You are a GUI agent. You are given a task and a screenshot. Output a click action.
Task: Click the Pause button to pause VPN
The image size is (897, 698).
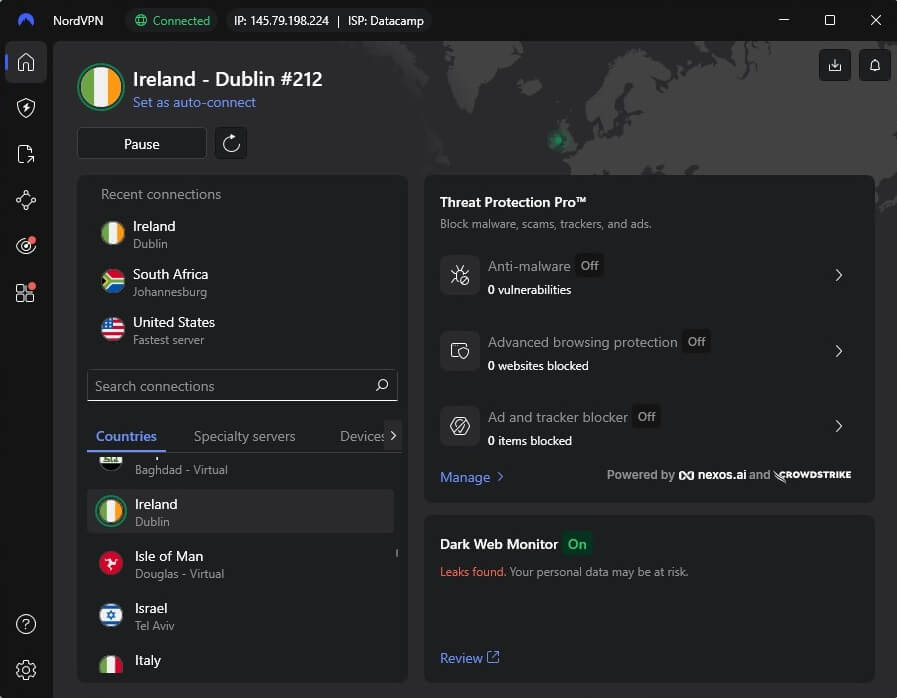(x=141, y=143)
